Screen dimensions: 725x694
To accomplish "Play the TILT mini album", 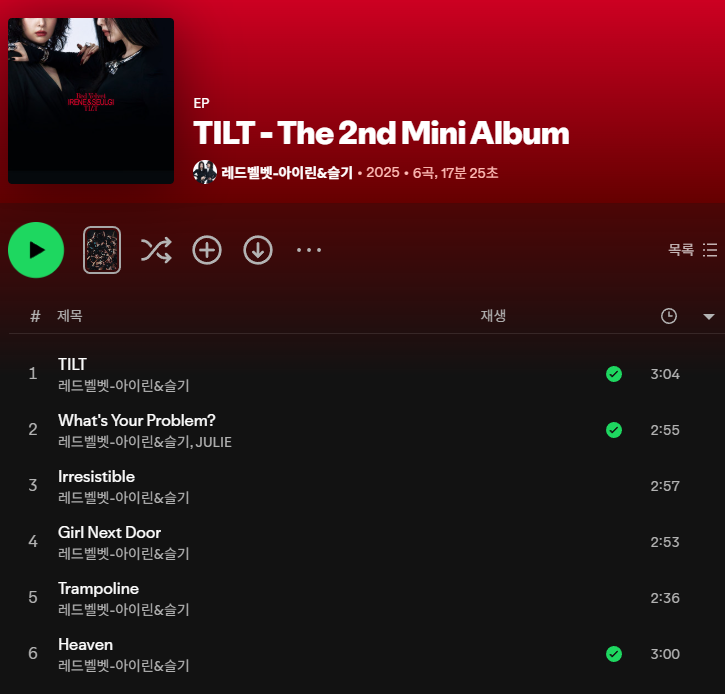I will [x=36, y=250].
